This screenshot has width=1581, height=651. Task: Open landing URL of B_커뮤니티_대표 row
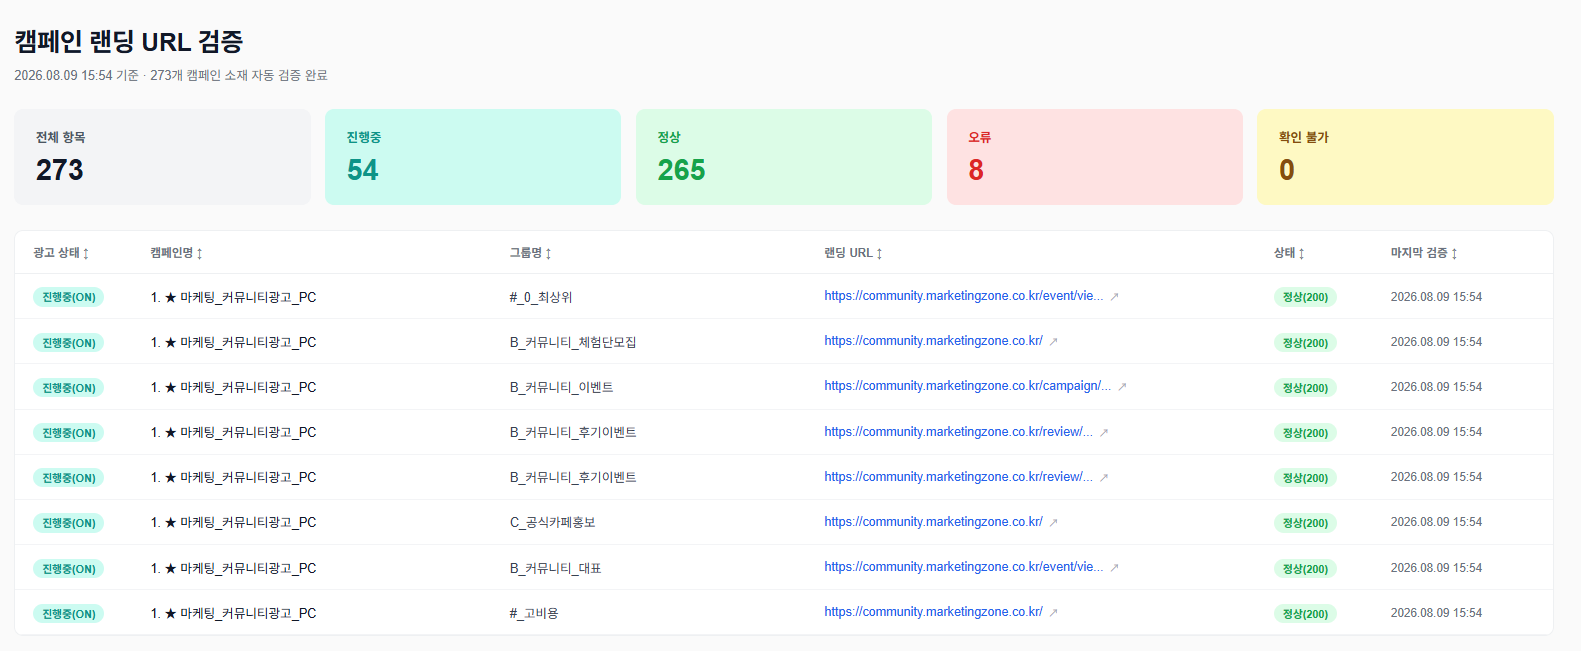coord(964,567)
